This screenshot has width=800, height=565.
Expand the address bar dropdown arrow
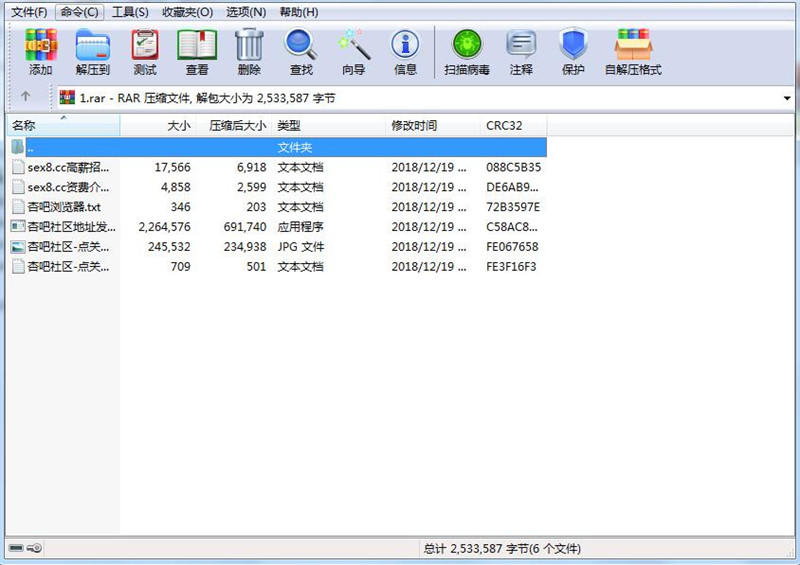787,98
